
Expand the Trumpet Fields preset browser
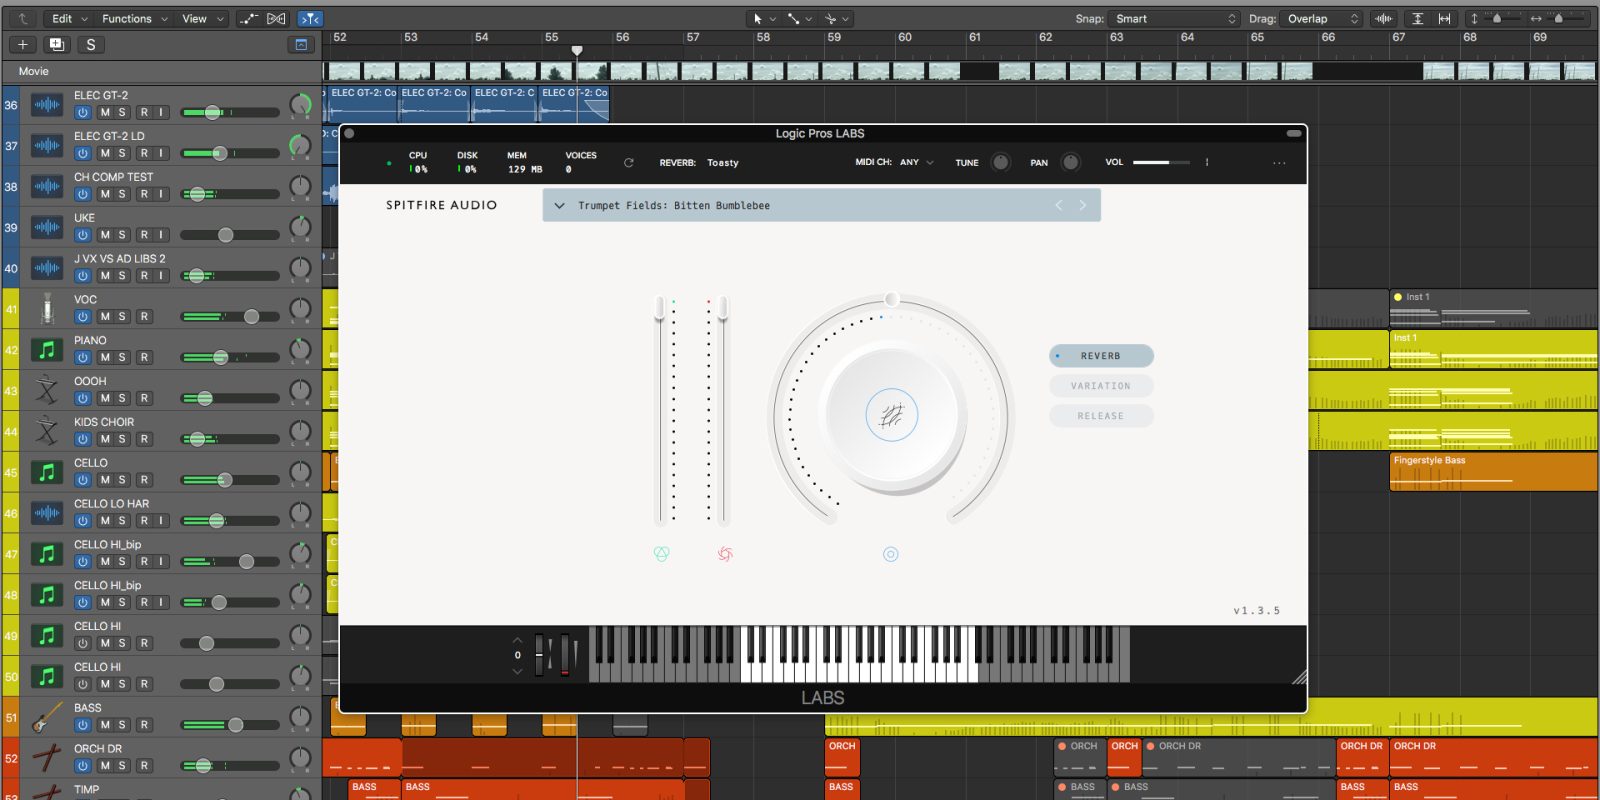pos(559,206)
